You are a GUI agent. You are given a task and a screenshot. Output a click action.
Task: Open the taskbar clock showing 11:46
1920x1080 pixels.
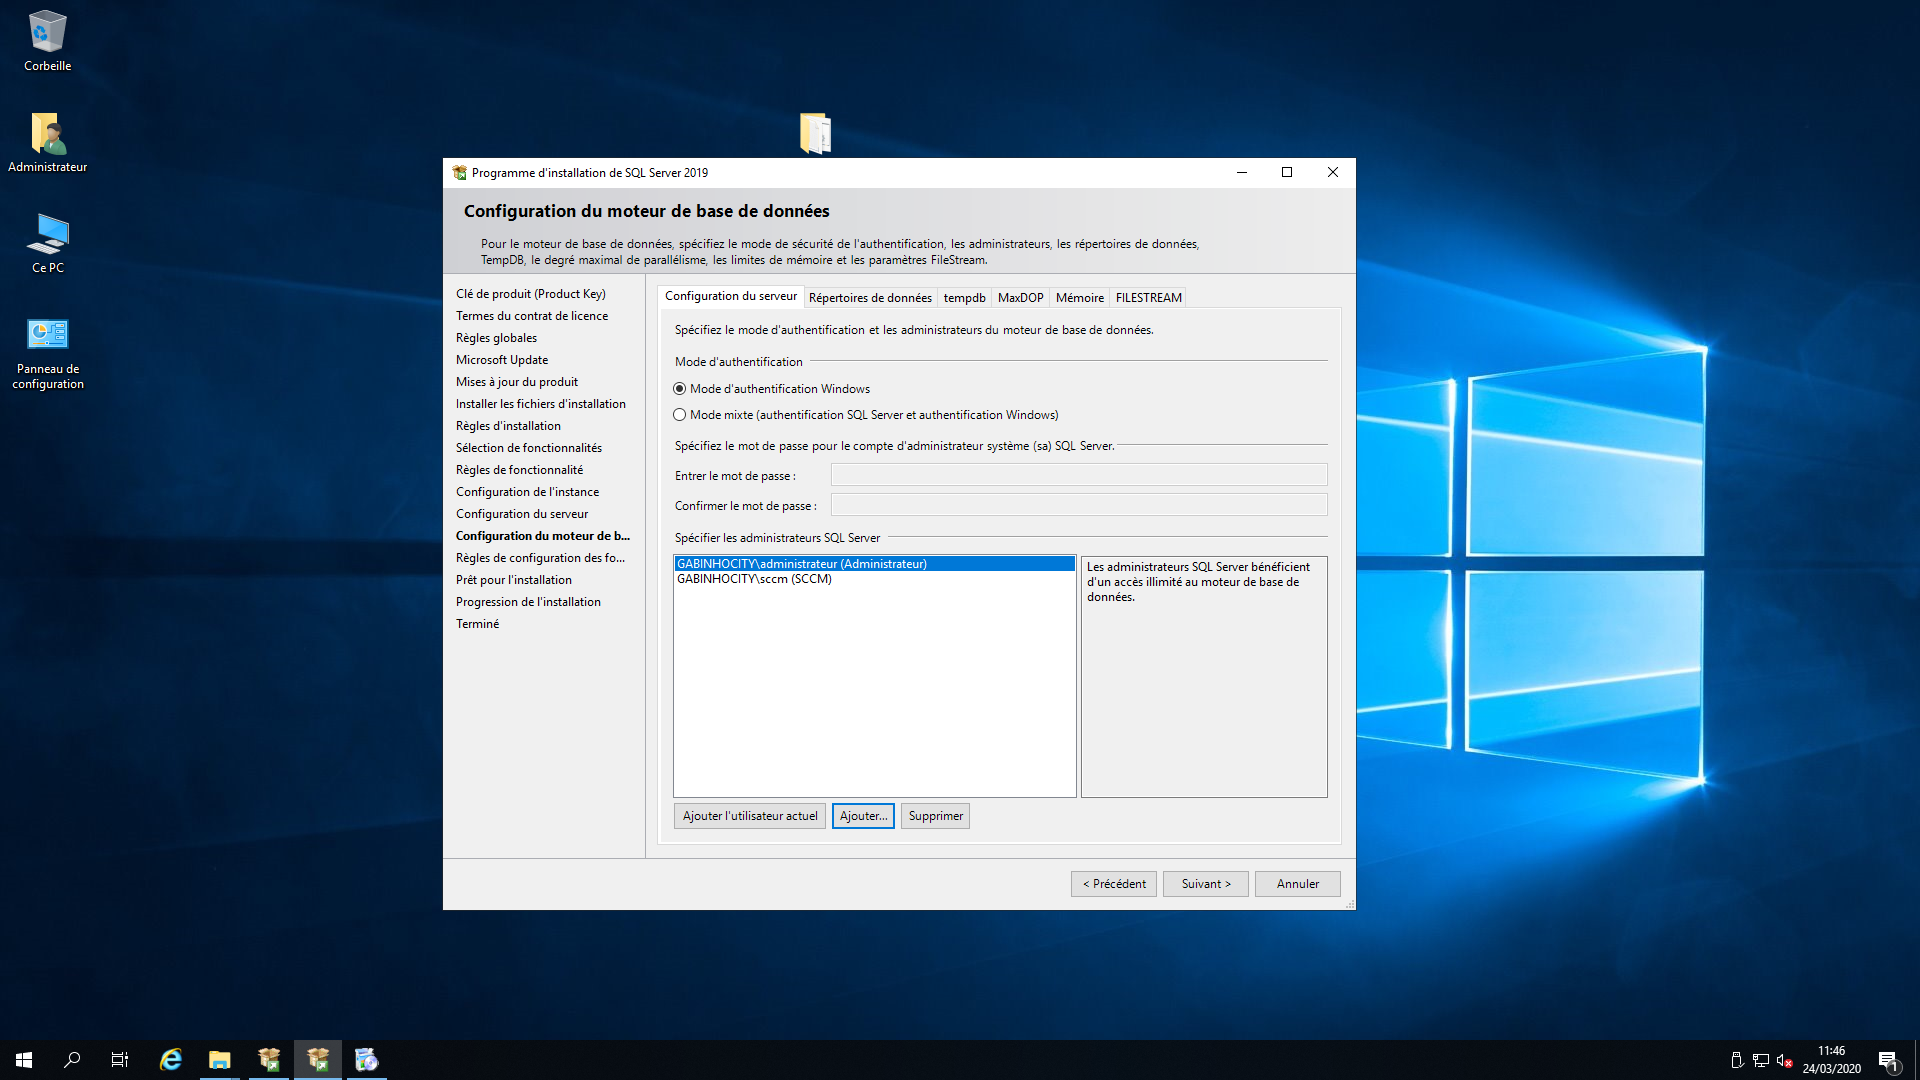tap(1831, 1060)
